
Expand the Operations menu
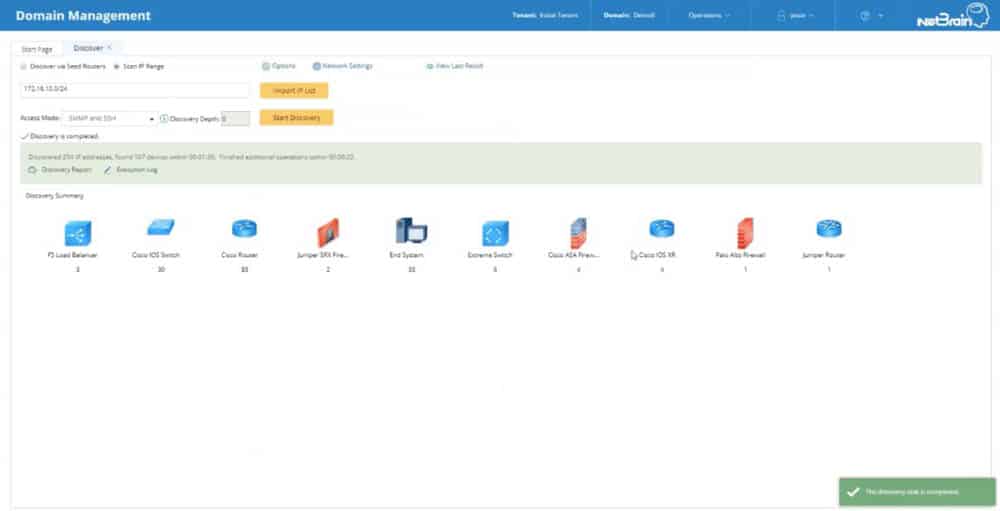[709, 15]
